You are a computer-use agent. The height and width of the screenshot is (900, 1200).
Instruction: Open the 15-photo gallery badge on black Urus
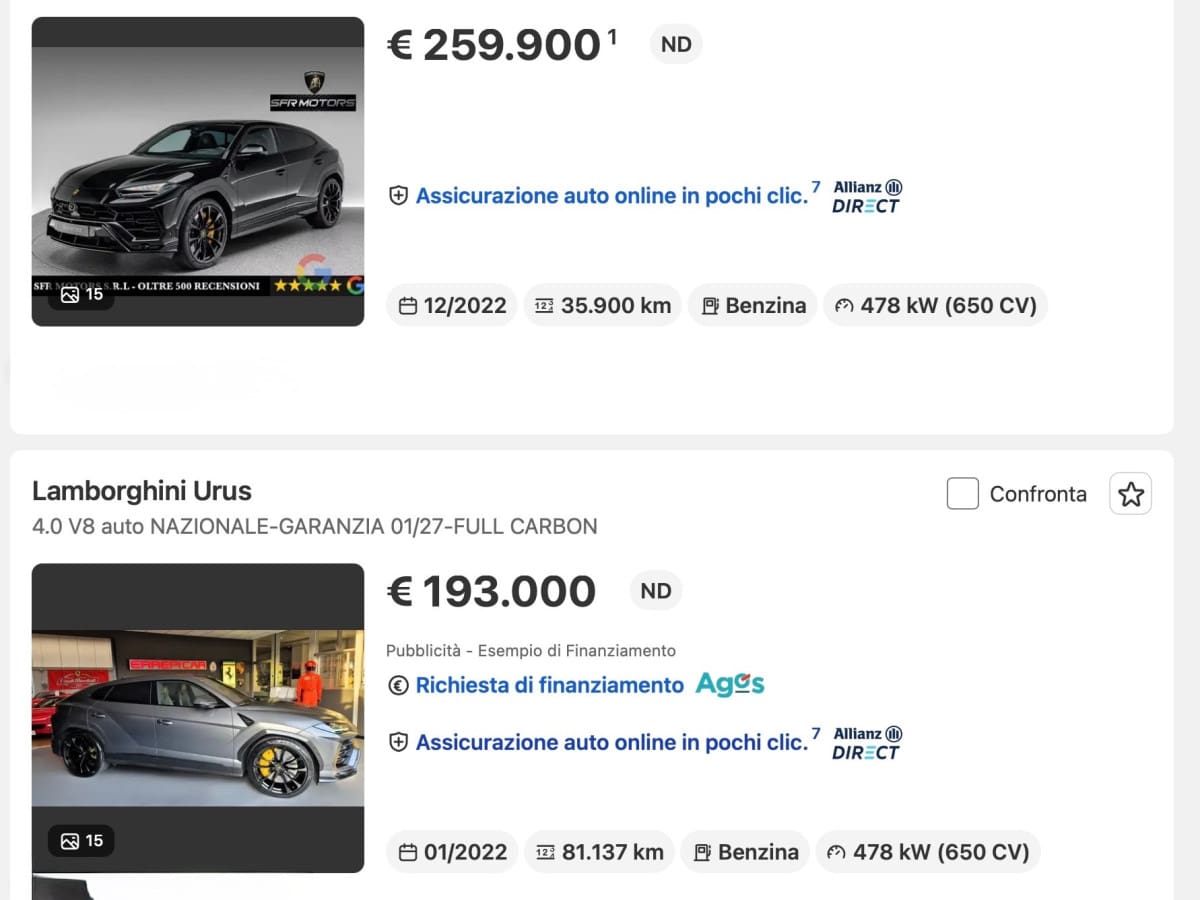coord(81,294)
